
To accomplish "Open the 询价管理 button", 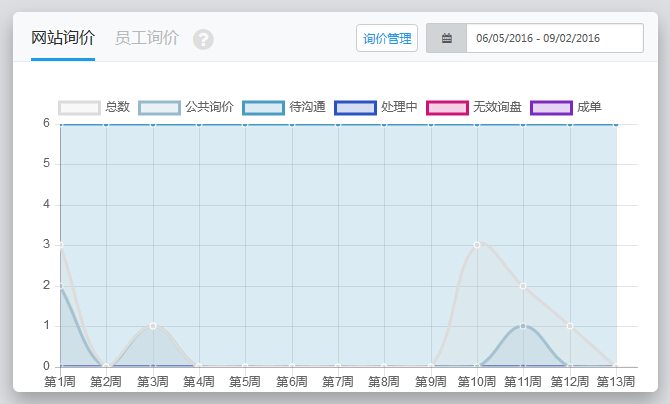I will (x=386, y=39).
